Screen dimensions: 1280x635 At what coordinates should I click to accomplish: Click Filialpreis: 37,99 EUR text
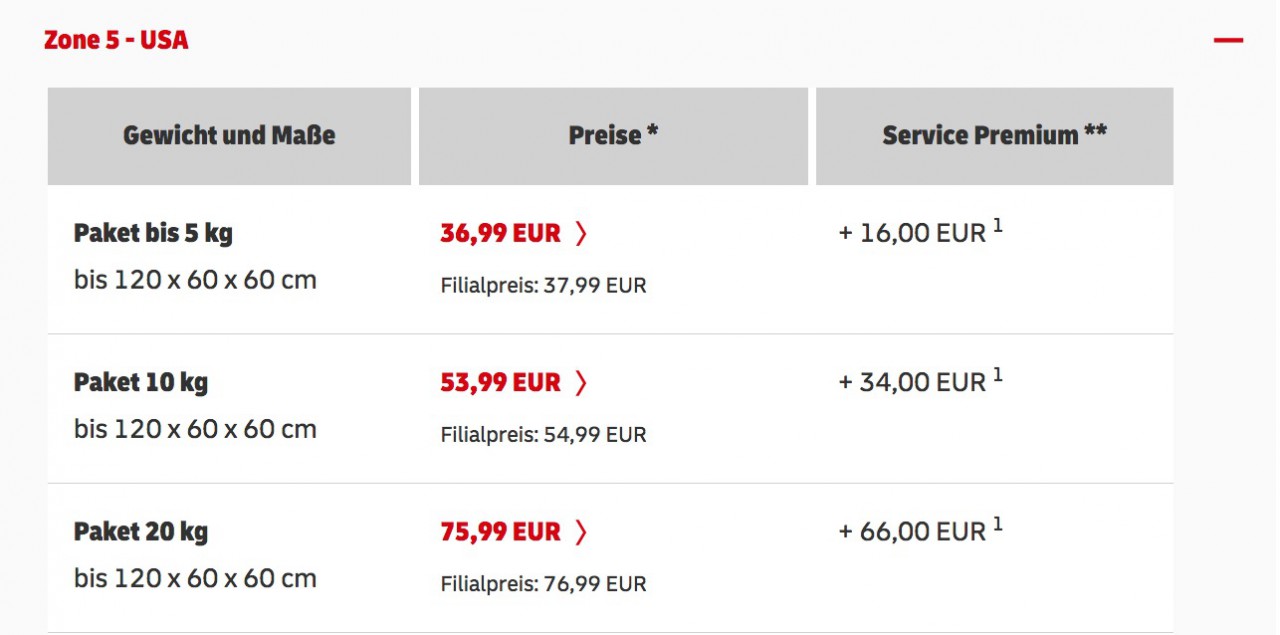[x=543, y=286]
